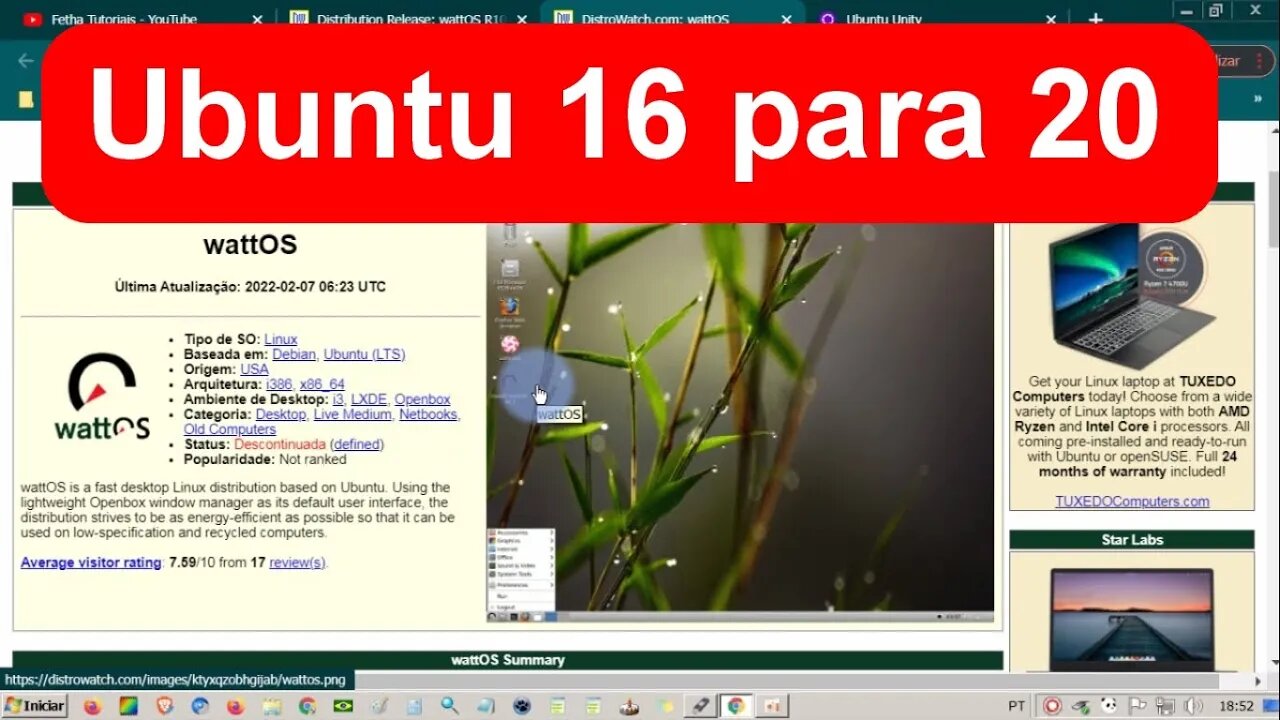
Task: Open a new browser tab
Action: (x=1095, y=19)
